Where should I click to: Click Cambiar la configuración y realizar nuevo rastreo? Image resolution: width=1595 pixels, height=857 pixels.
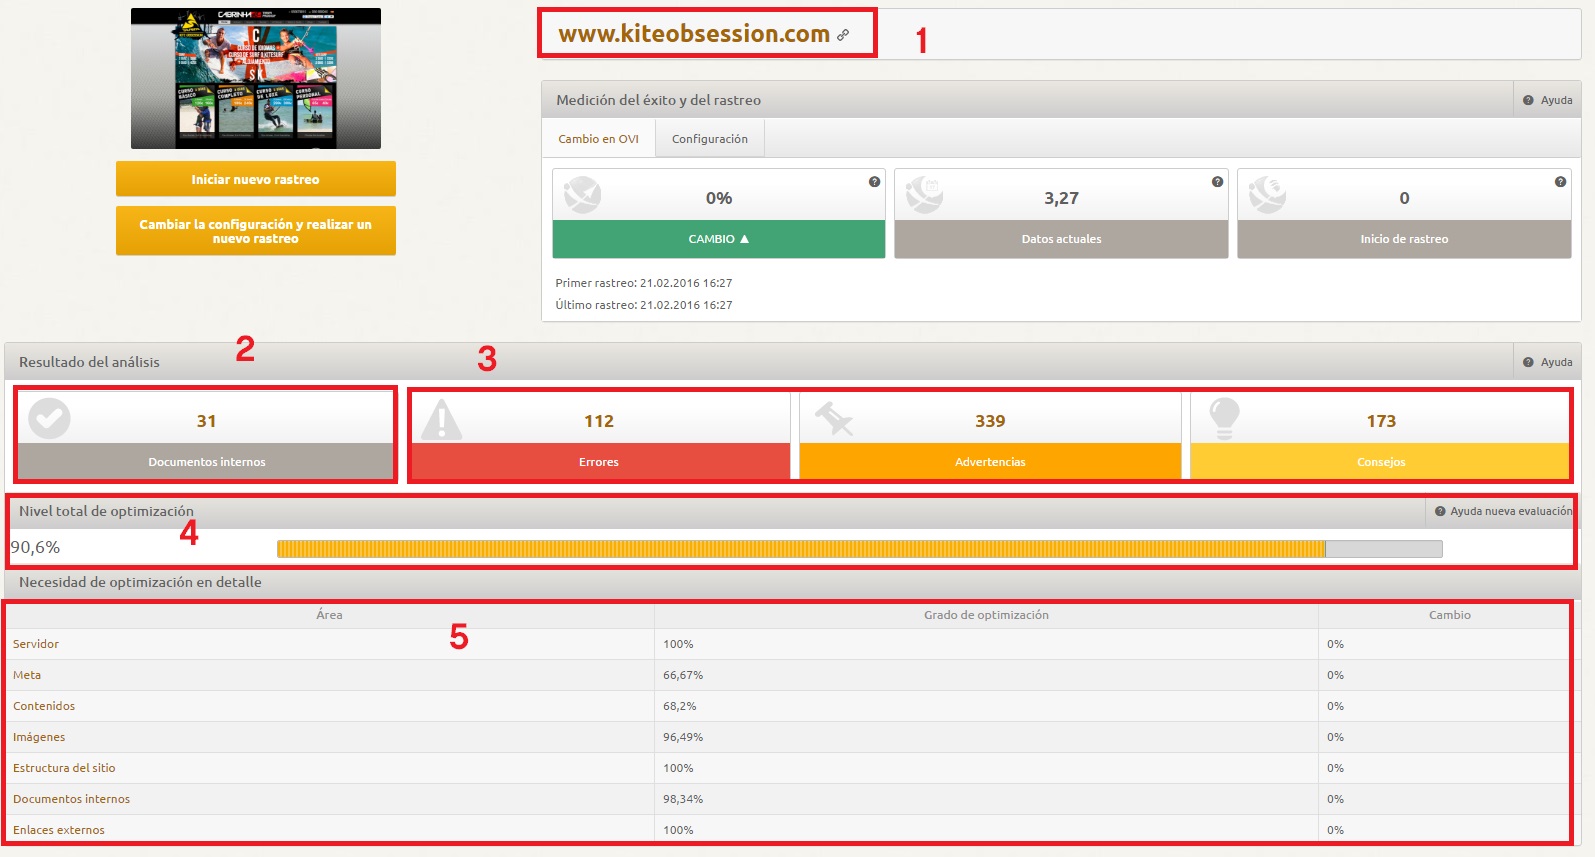point(256,231)
